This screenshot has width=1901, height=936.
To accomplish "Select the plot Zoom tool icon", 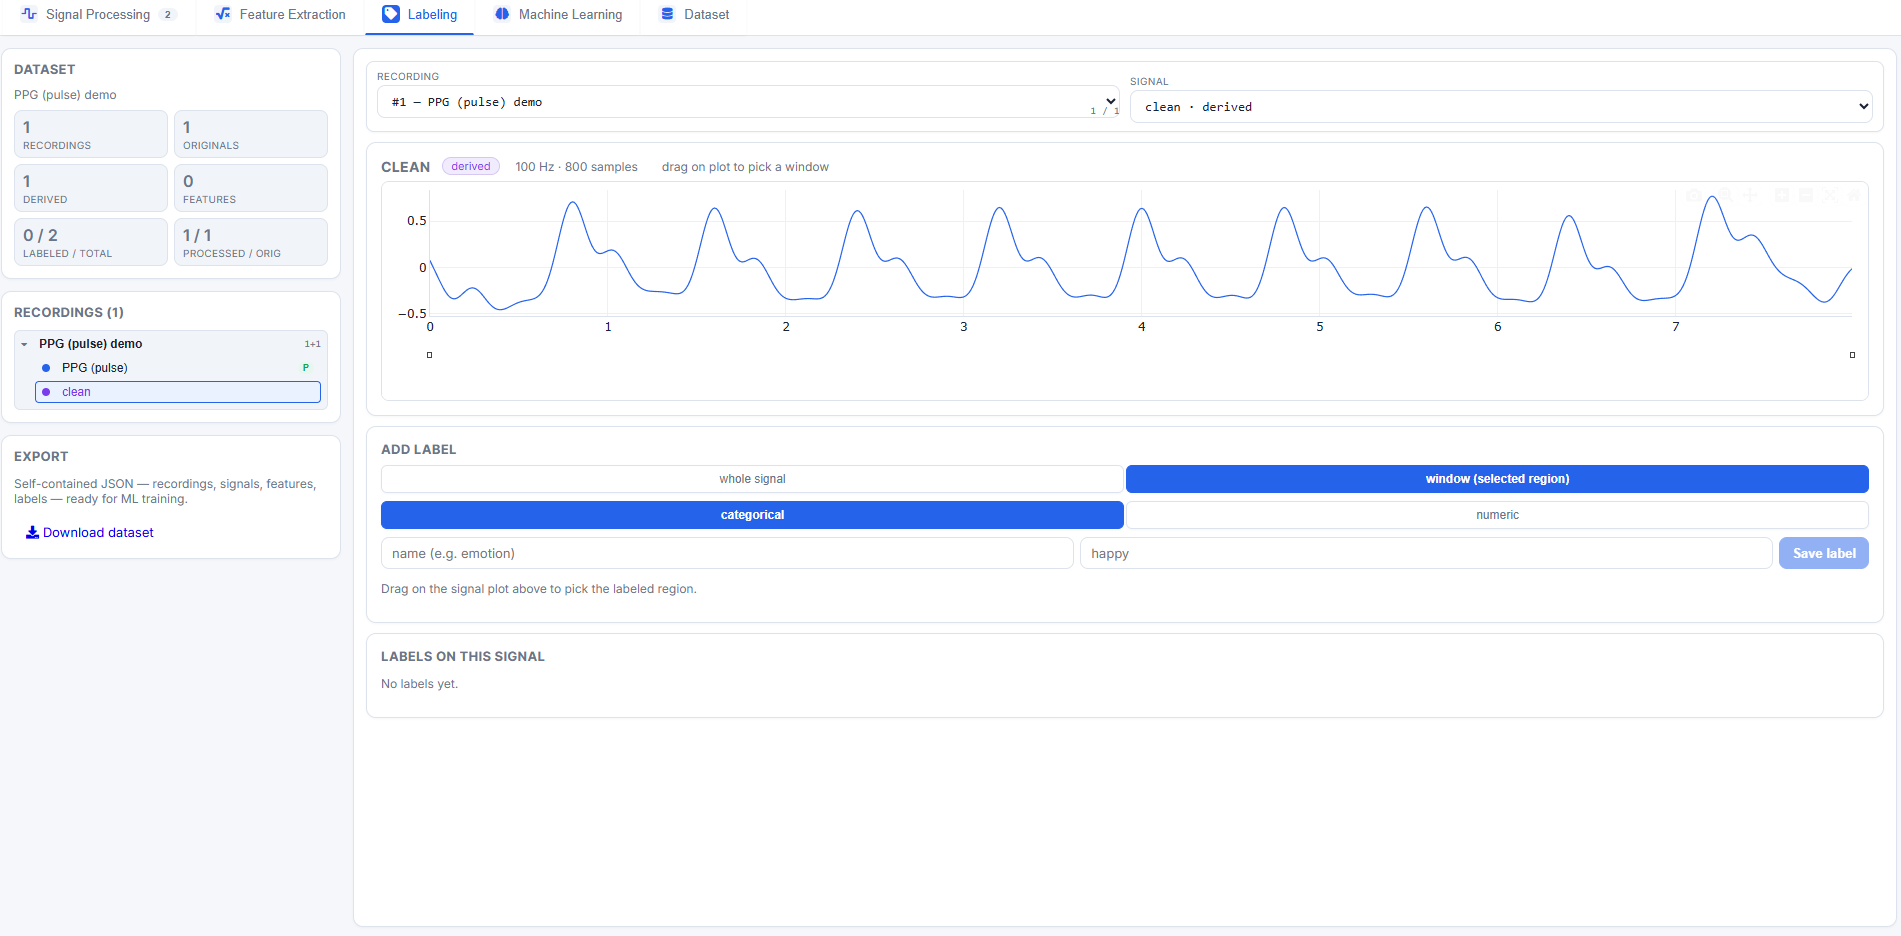I will pos(1725,195).
